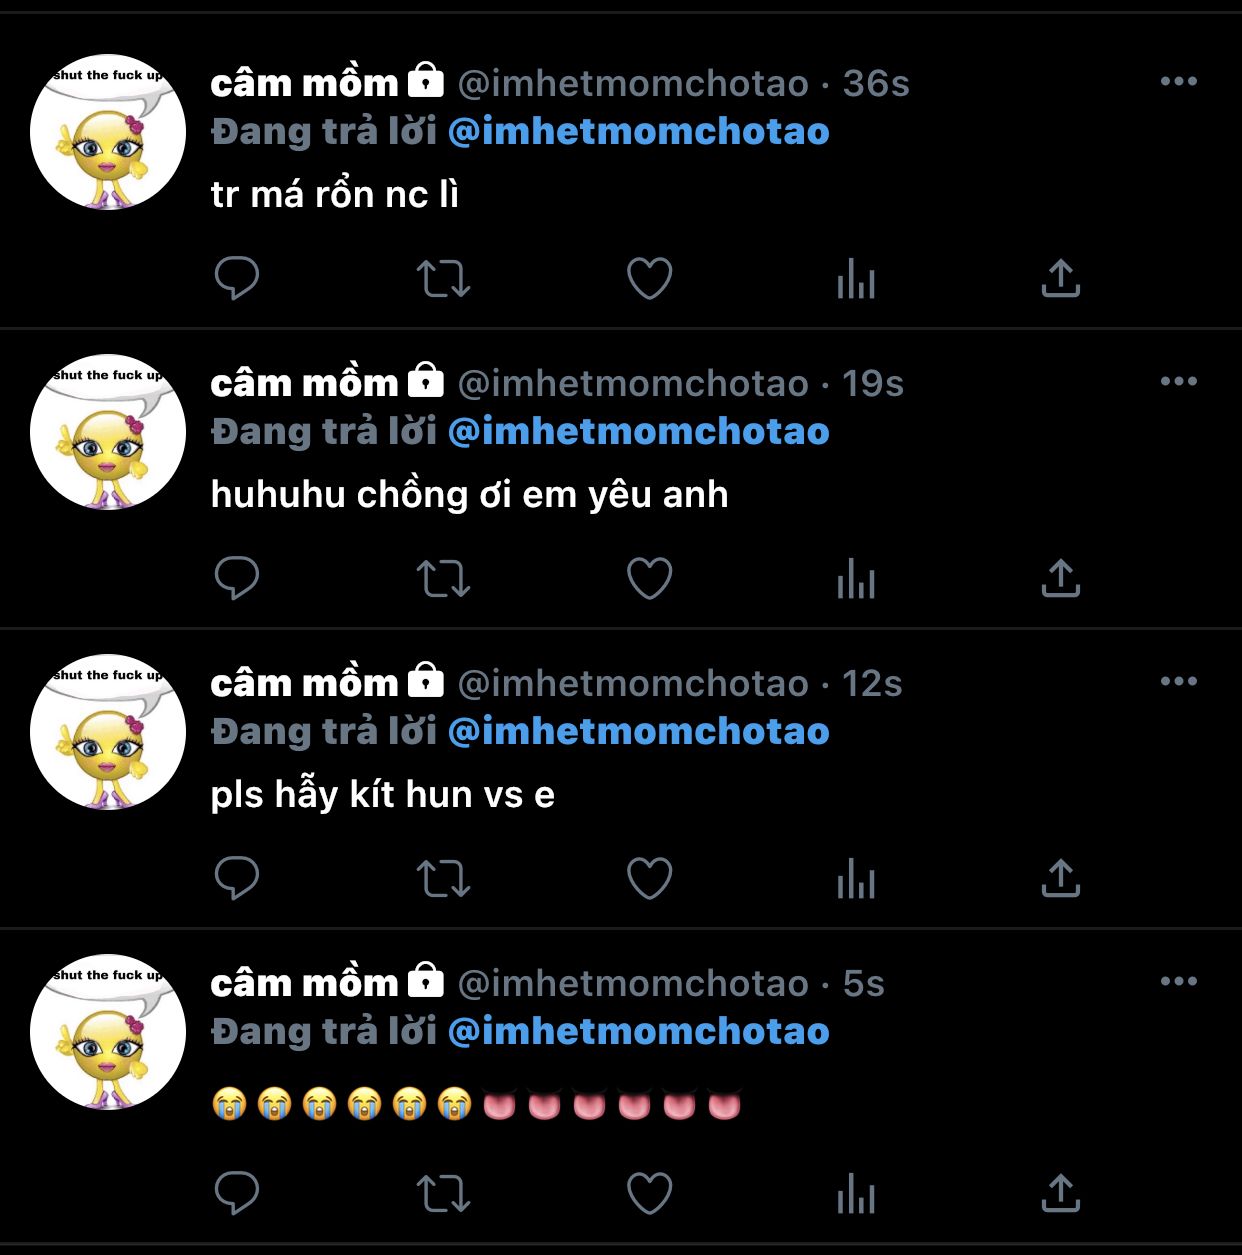This screenshot has width=1242, height=1255.
Task: Like the crying emoji tweet
Action: [x=649, y=1193]
